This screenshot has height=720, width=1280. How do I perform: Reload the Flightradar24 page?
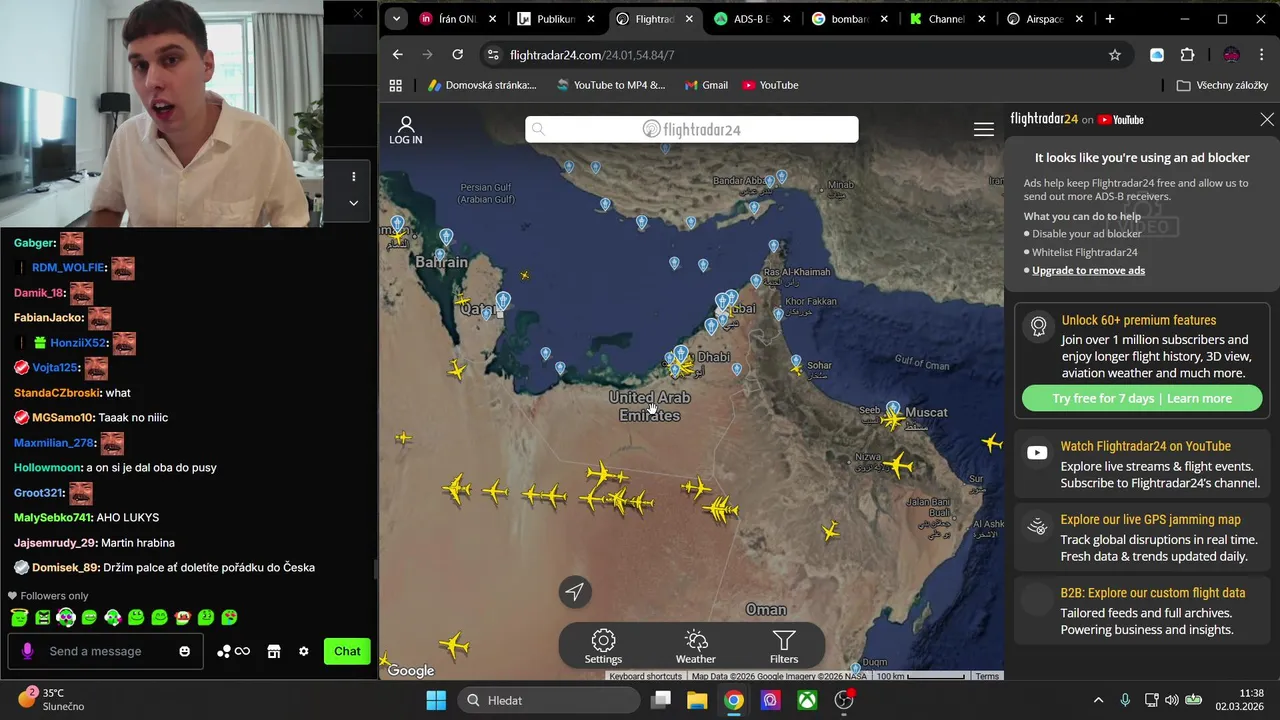point(458,55)
